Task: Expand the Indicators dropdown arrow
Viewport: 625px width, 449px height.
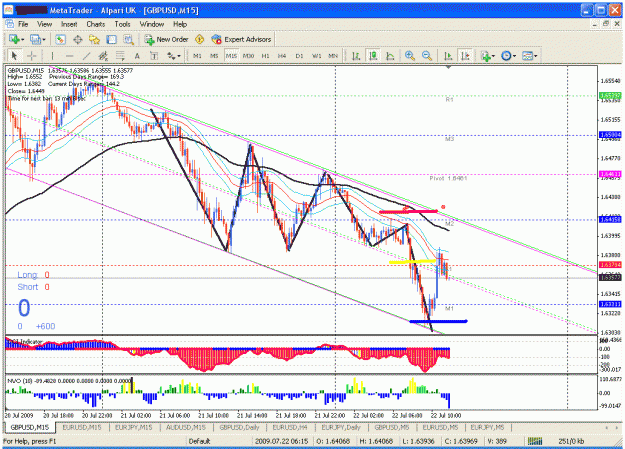Action: [x=493, y=56]
